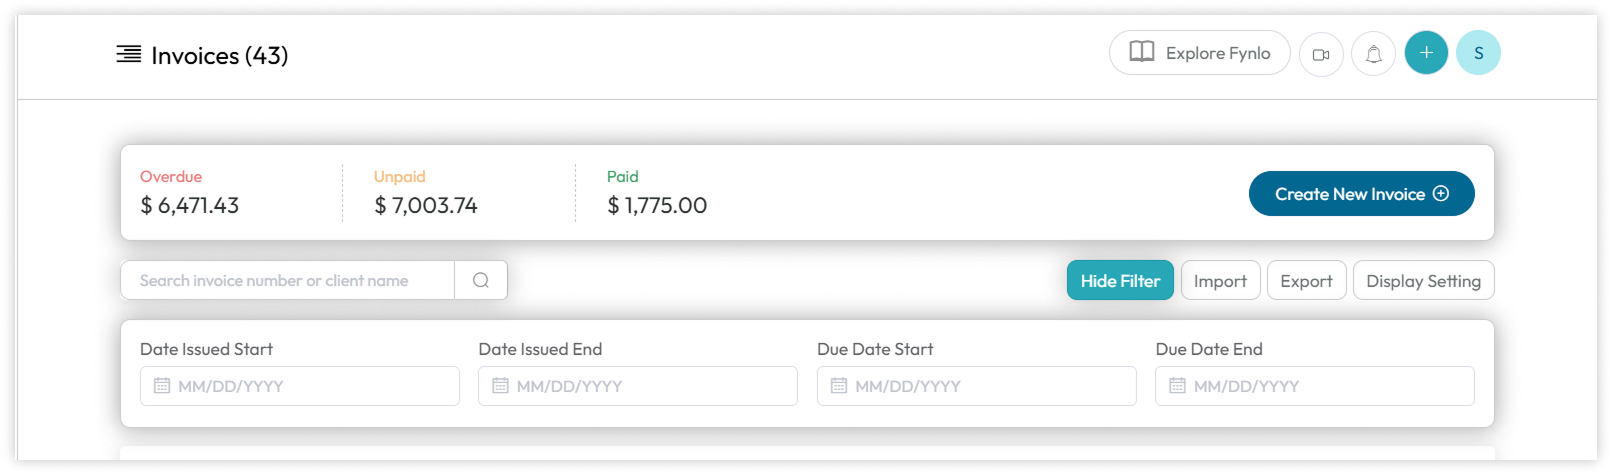Toggle the Hide Filter button

click(1120, 281)
